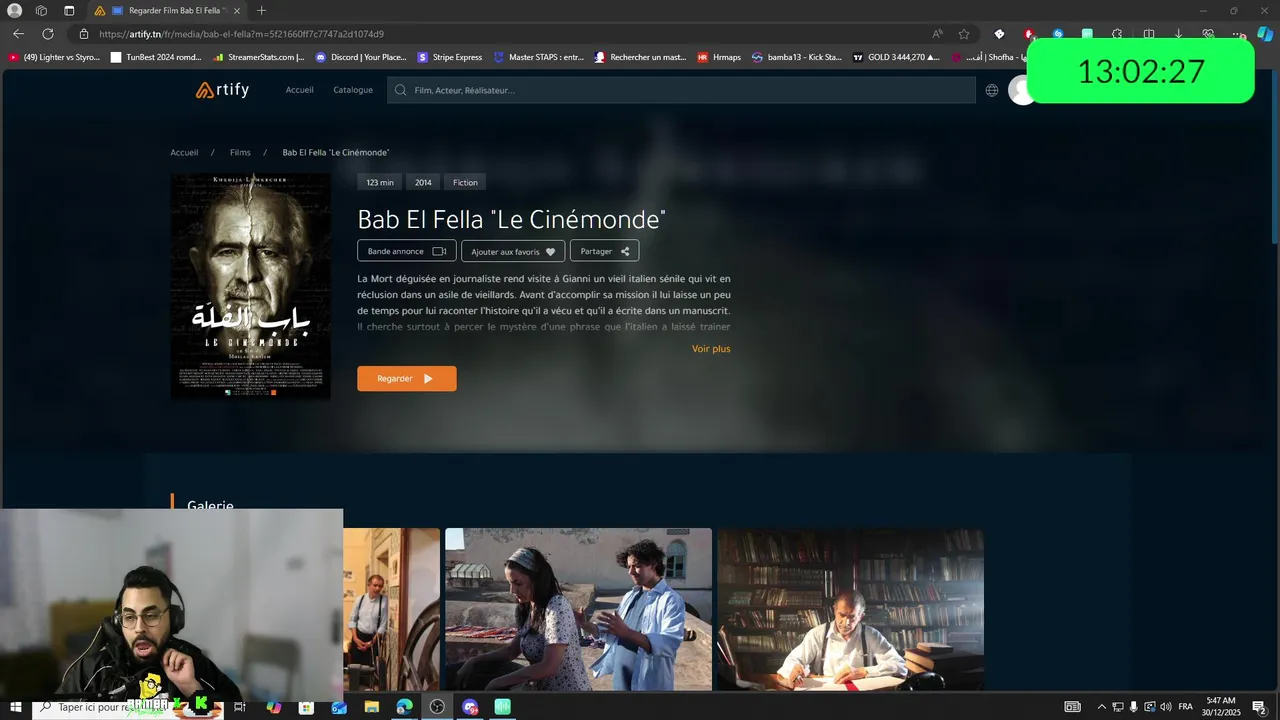Open gallery image of man writing at desk
The width and height of the screenshot is (1280, 720).
(850, 609)
